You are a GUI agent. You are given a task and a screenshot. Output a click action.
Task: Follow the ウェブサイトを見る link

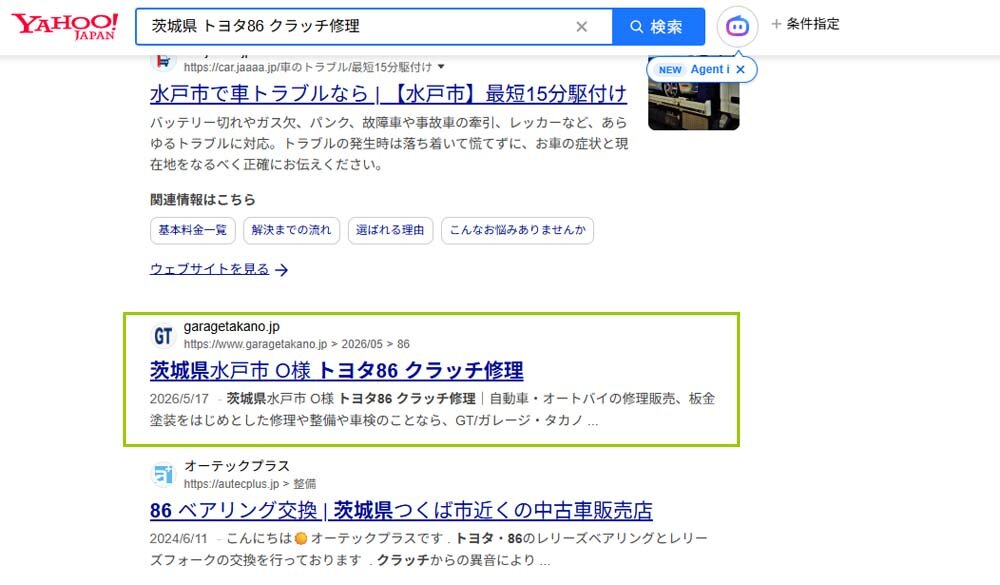219,269
